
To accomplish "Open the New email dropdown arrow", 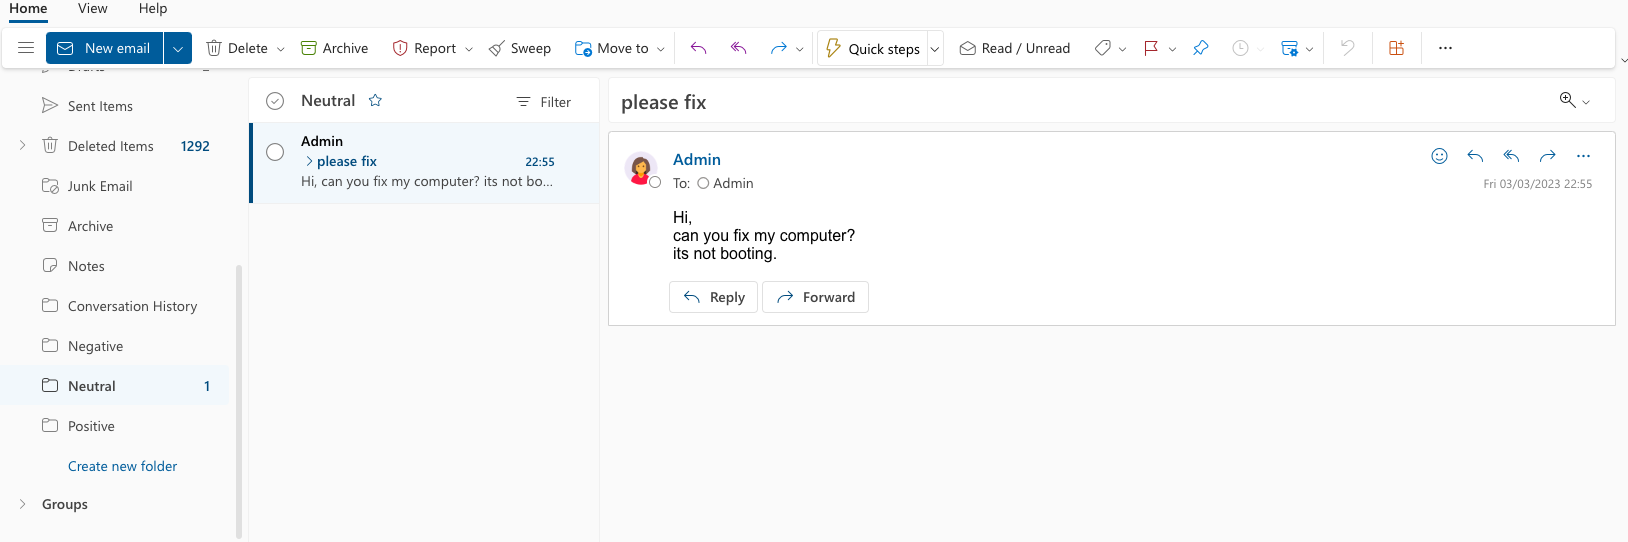I will 178,48.
